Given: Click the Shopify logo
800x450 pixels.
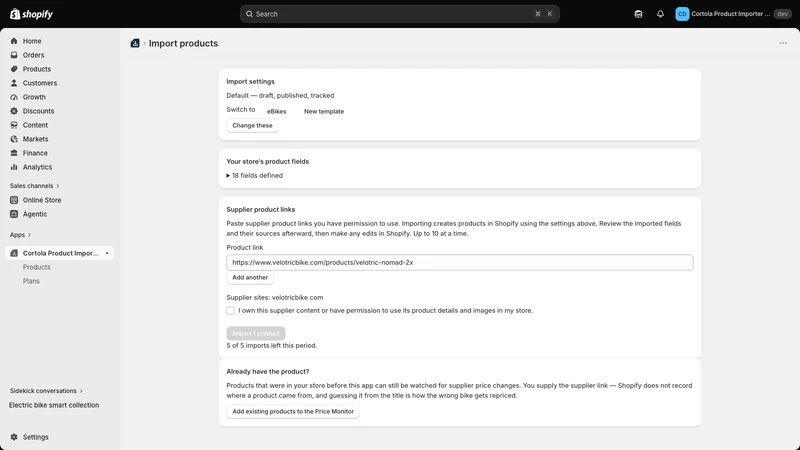Looking at the screenshot, I should click(31, 14).
